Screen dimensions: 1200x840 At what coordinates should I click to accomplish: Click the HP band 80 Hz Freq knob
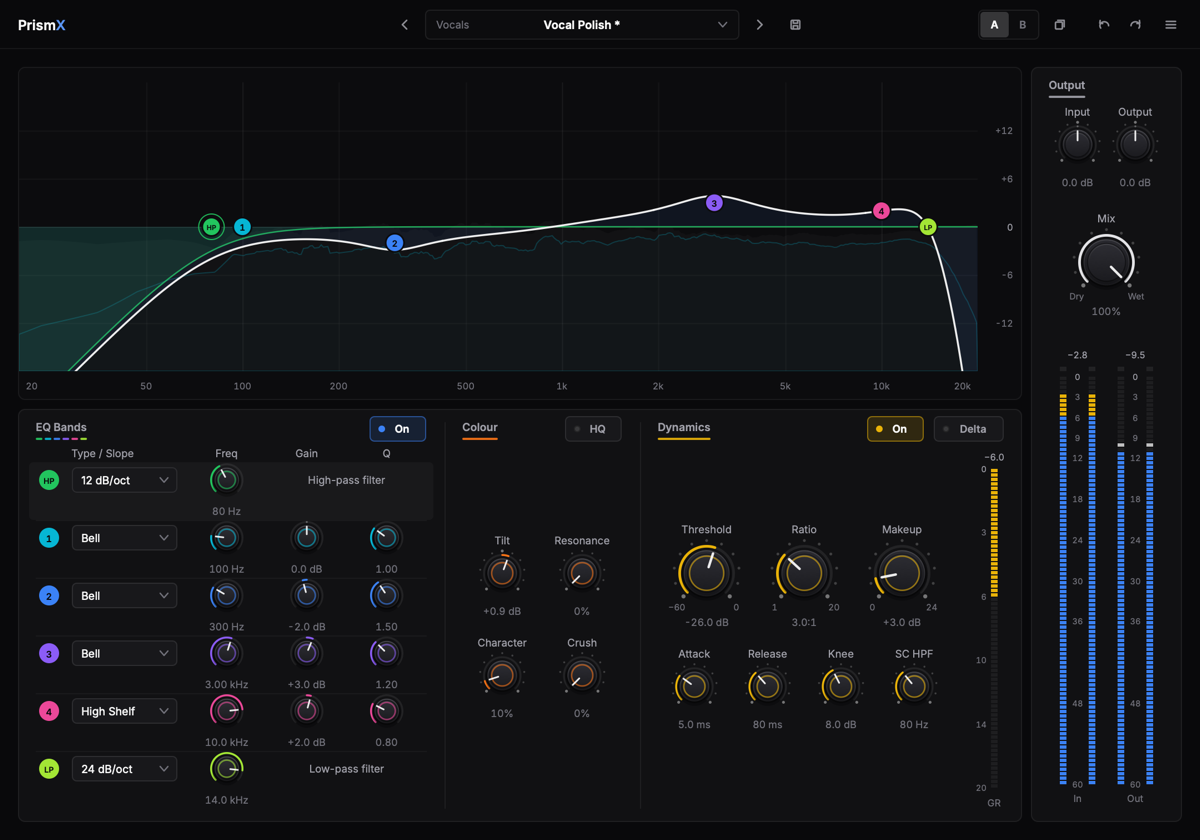click(x=226, y=480)
